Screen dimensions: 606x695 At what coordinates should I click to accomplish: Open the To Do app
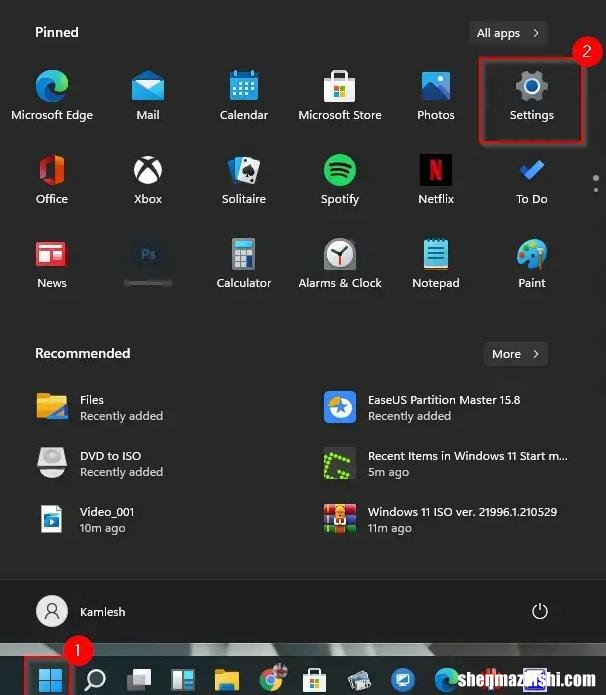pos(532,180)
